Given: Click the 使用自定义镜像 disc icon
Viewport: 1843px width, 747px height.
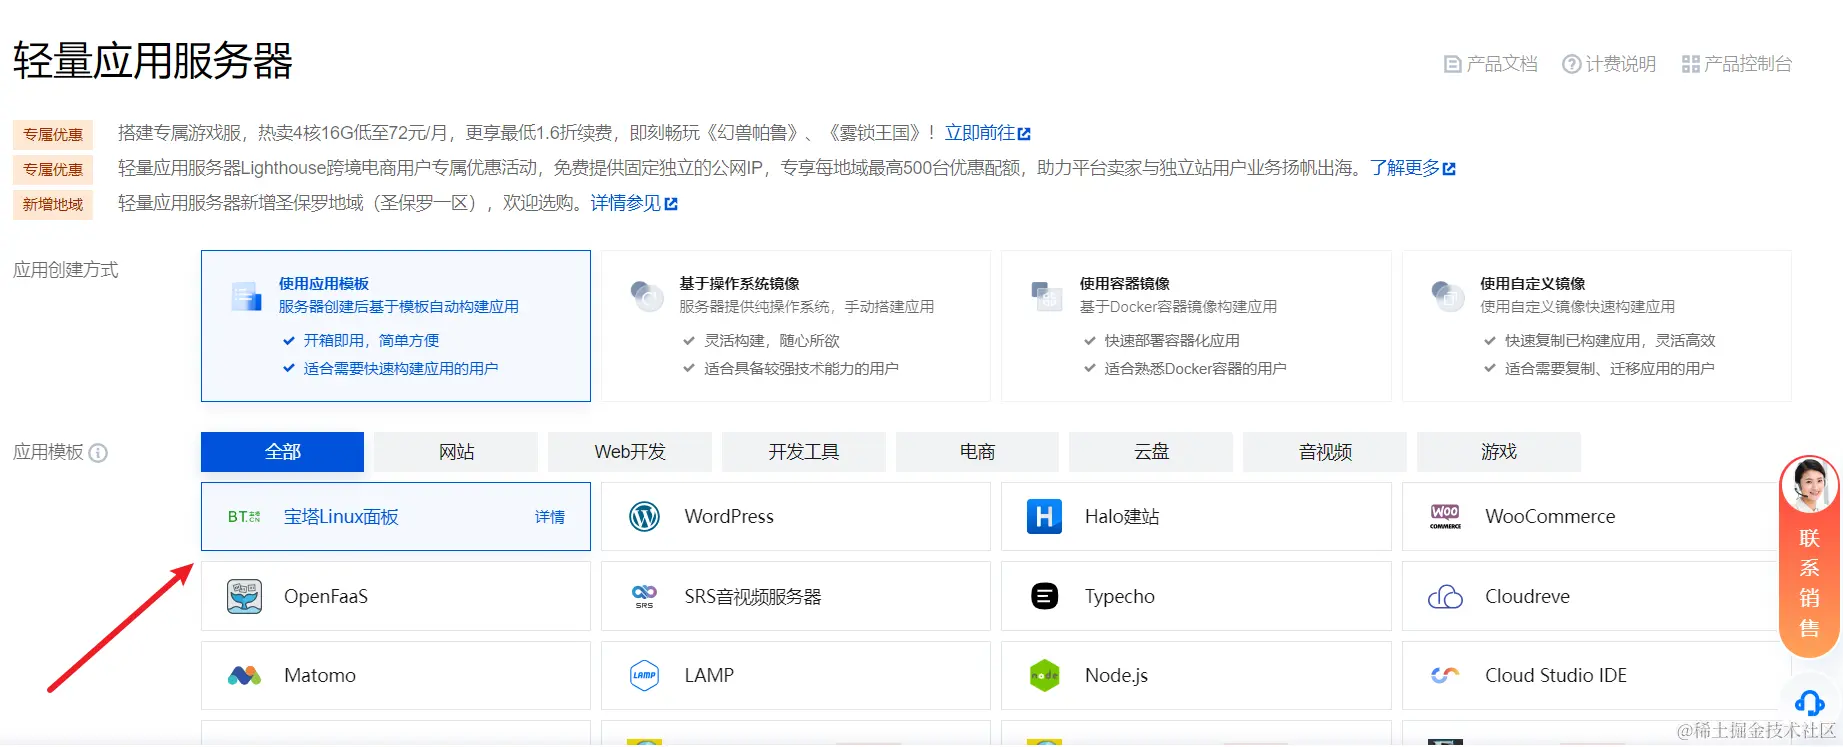Looking at the screenshot, I should pos(1448,296).
